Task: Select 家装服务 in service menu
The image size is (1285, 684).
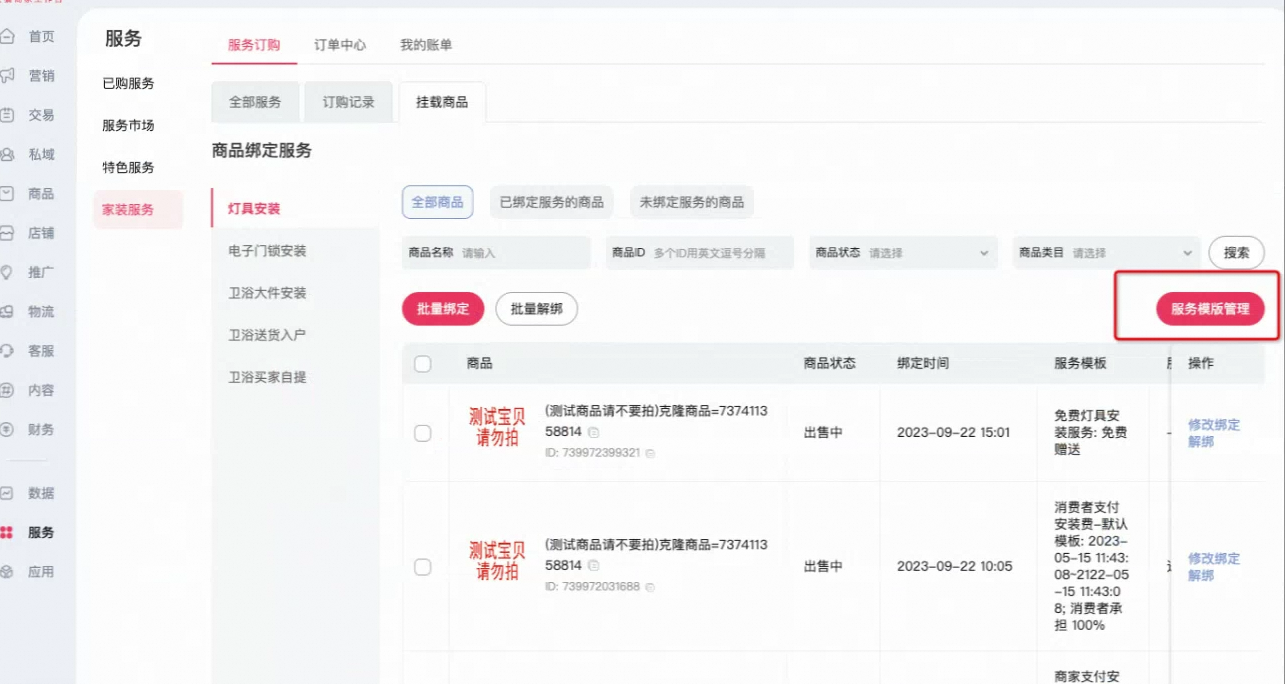Action: (x=138, y=210)
